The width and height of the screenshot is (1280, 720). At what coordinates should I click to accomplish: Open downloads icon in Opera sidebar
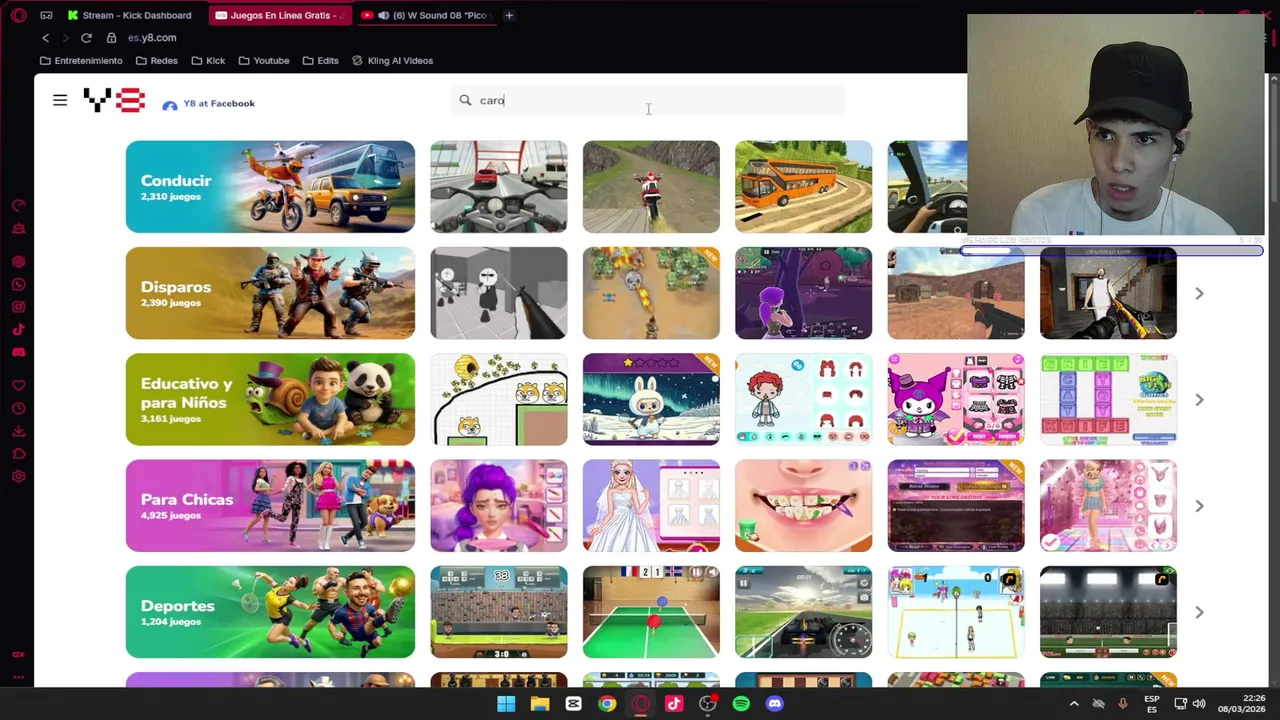18,431
